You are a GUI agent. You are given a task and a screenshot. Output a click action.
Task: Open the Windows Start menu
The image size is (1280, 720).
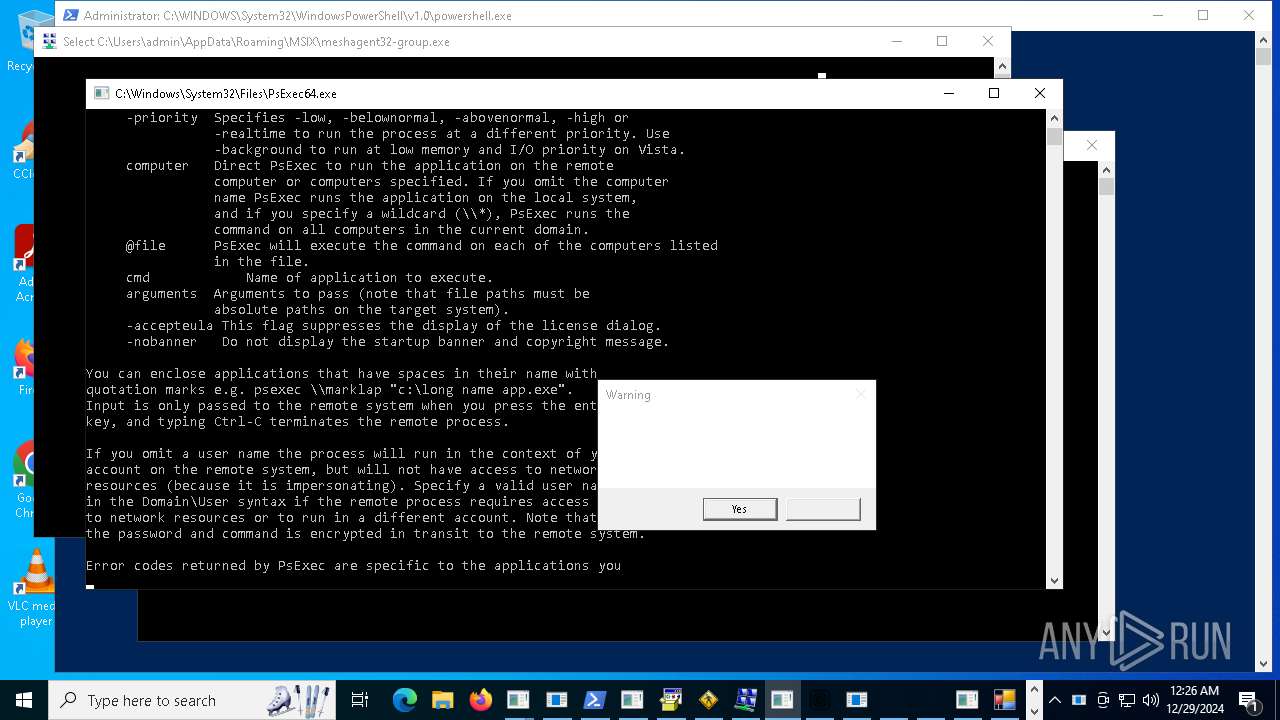pos(24,700)
